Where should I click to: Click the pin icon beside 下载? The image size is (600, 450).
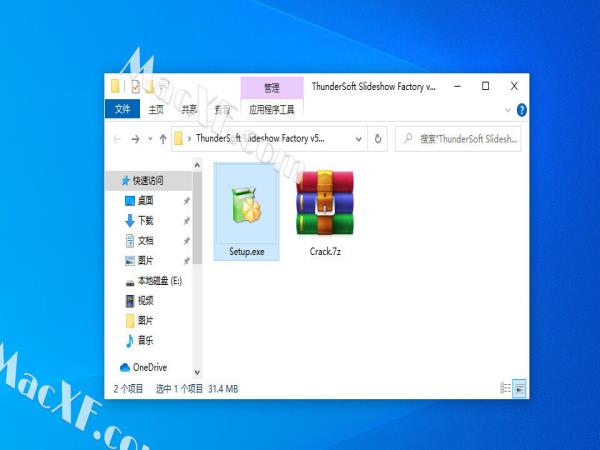(x=186, y=221)
